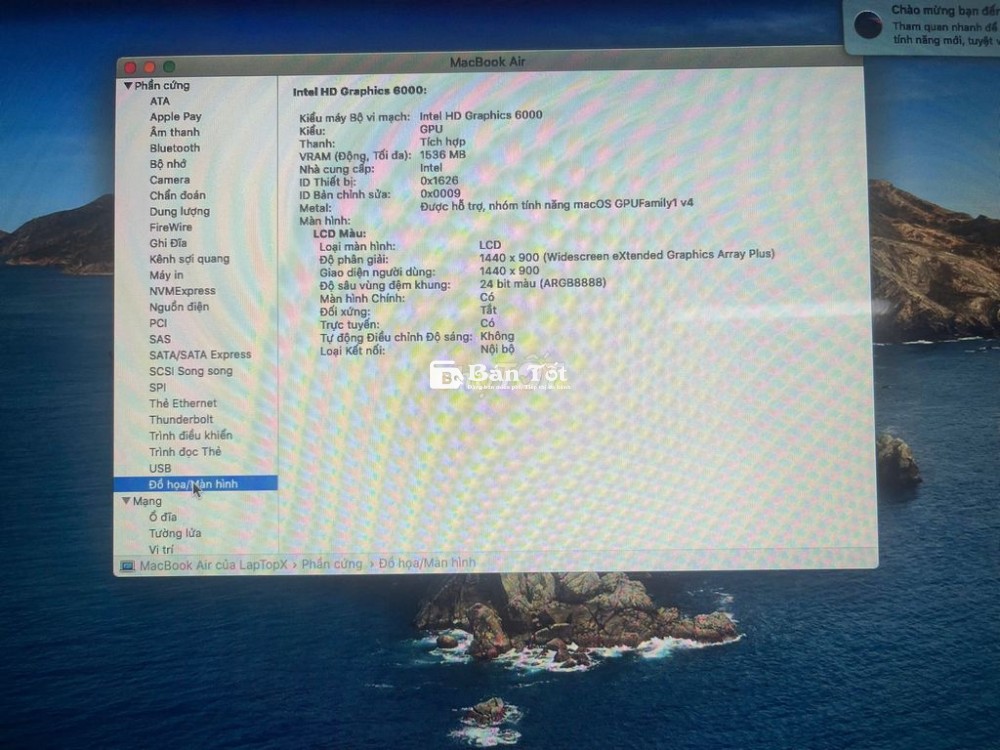Click the MacBook Air window title
Image resolution: width=1000 pixels, height=750 pixels.
488,62
